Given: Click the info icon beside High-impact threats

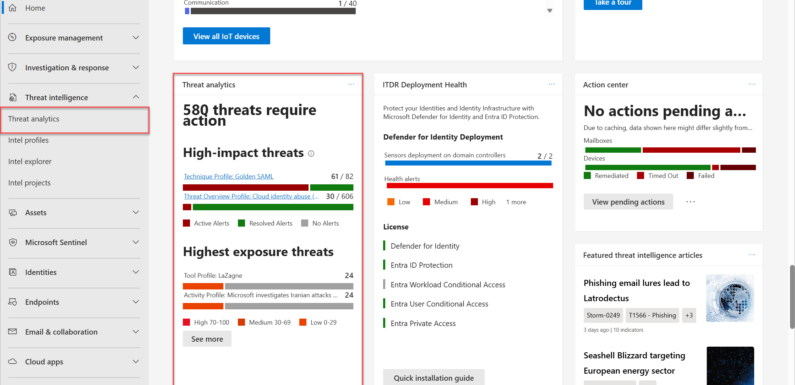Looking at the screenshot, I should click(x=311, y=153).
